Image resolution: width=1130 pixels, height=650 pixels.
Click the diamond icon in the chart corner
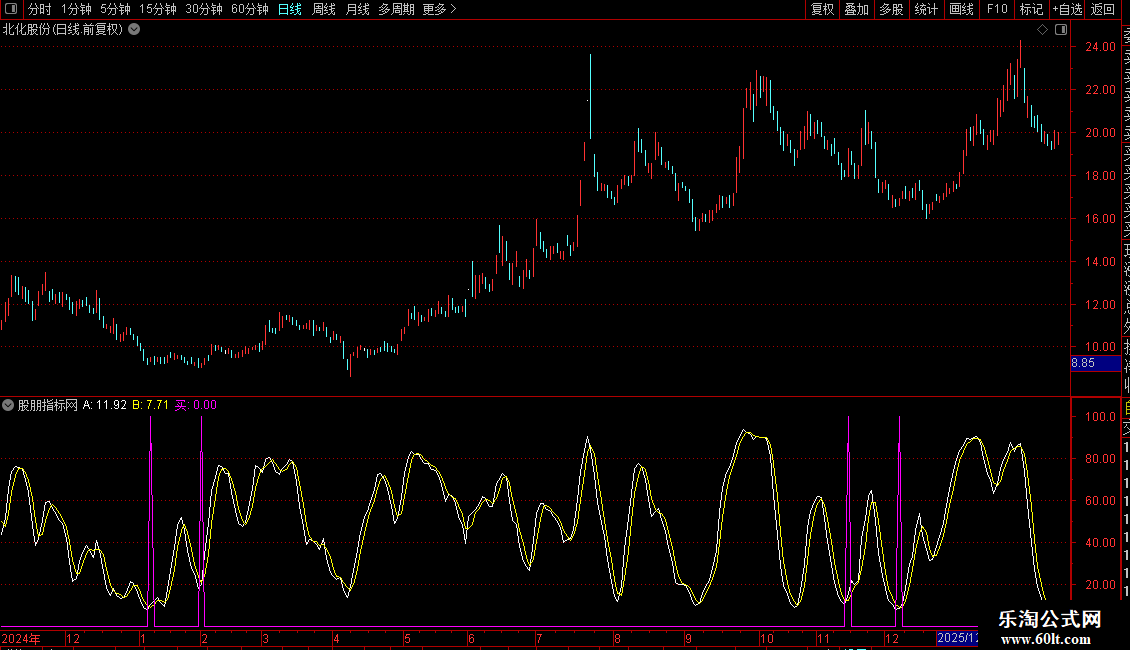[1042, 30]
